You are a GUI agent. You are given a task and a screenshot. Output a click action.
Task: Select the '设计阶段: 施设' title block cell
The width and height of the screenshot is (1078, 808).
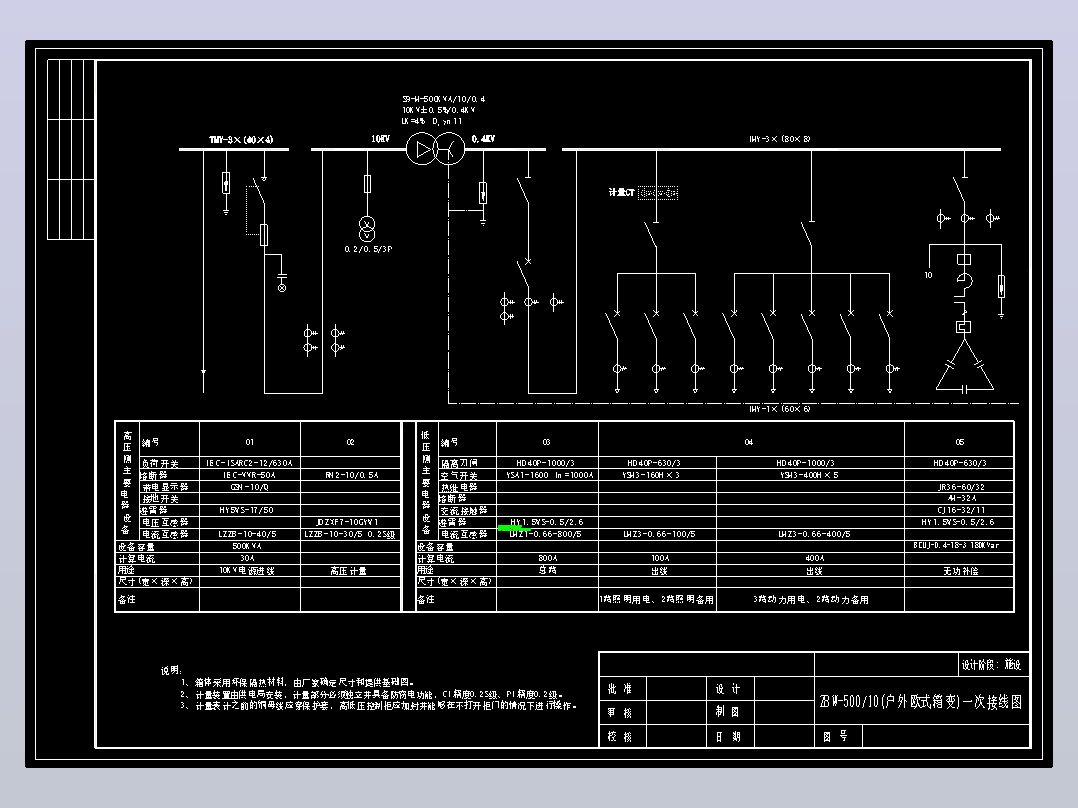[991, 665]
